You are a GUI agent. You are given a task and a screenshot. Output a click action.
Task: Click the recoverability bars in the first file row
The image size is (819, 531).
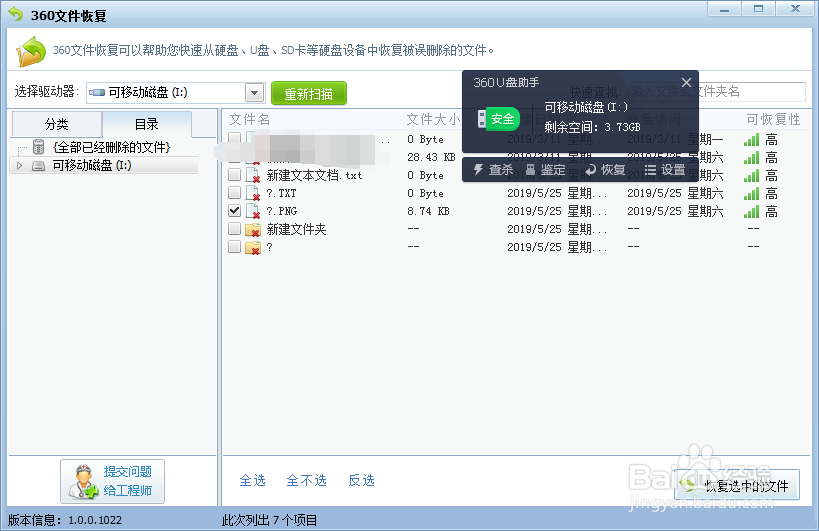pyautogui.click(x=751, y=139)
